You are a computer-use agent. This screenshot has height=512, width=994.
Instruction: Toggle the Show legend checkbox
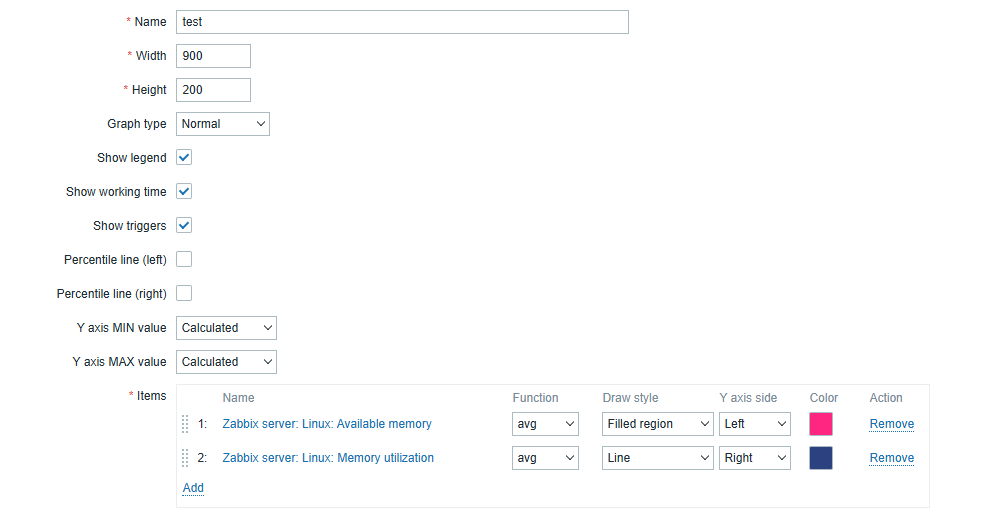184,158
